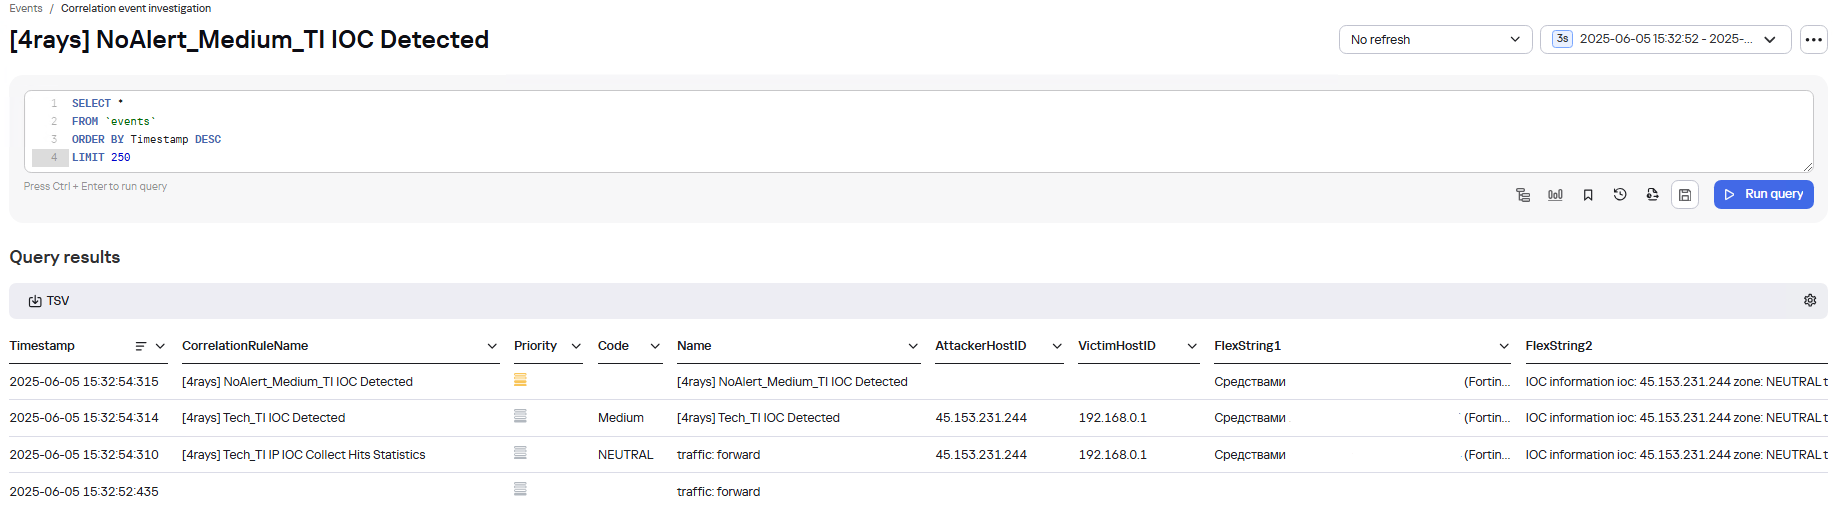The height and width of the screenshot is (506, 1838).
Task: Click the yellow priority indicator in first row
Action: coord(520,380)
